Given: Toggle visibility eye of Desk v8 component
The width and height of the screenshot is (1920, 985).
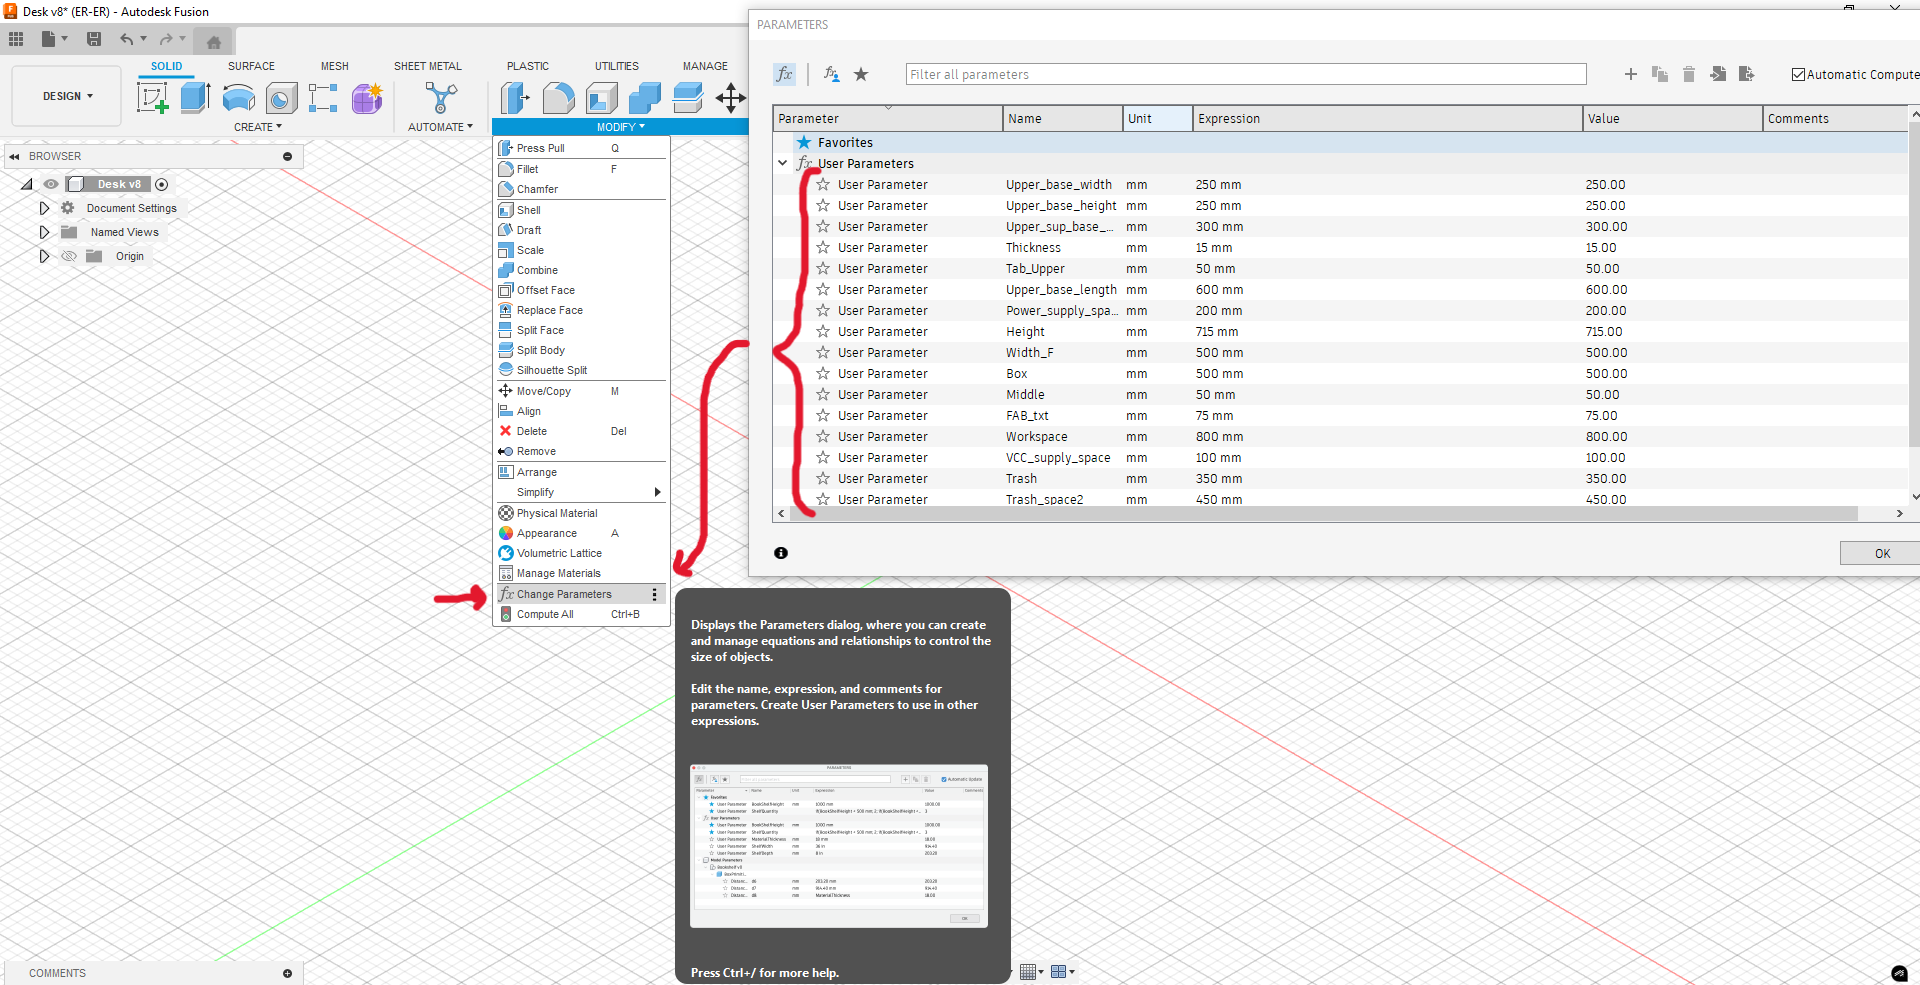Looking at the screenshot, I should point(51,184).
